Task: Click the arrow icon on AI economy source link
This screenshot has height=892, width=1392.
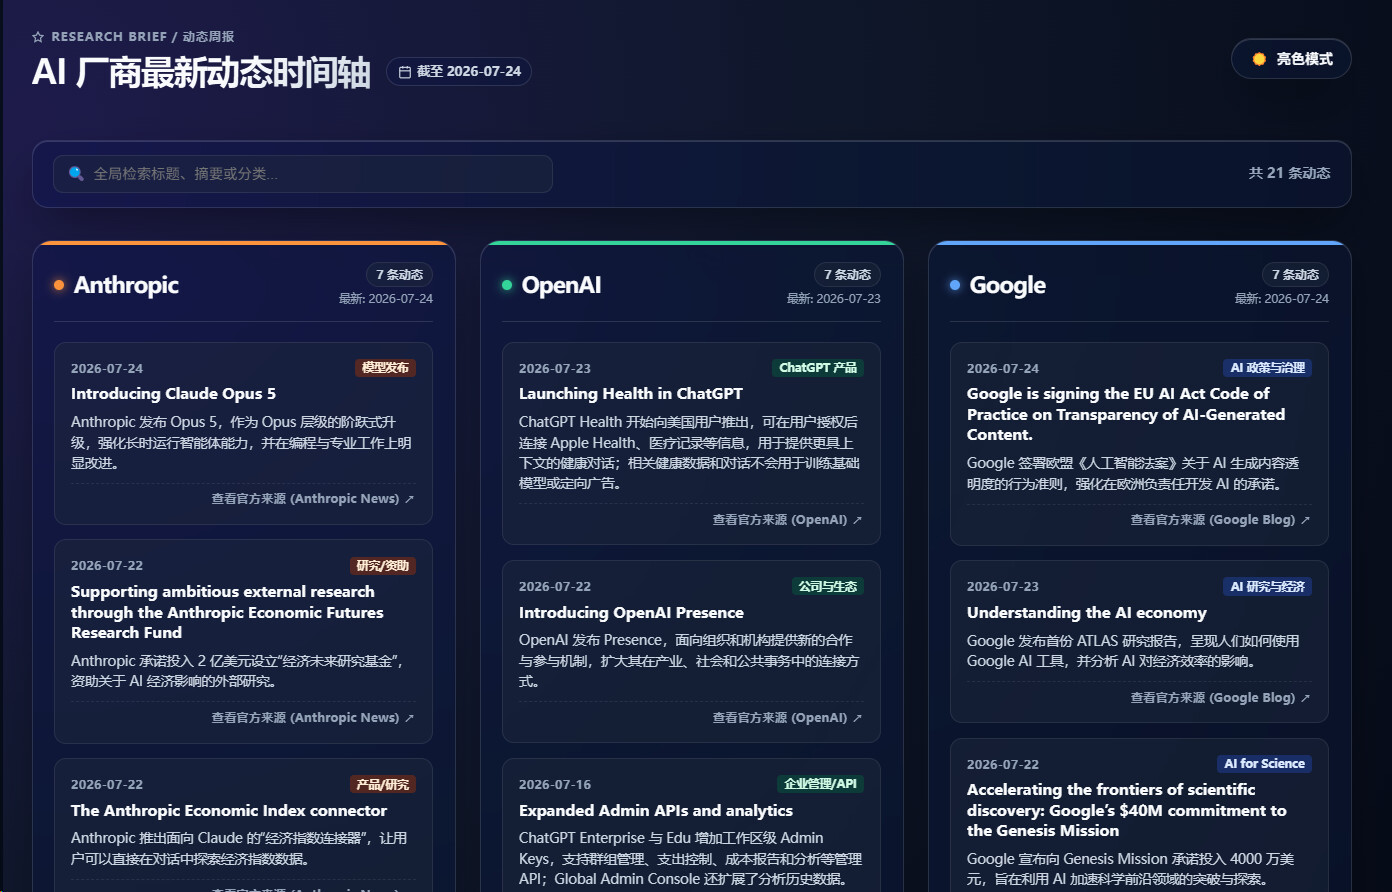Action: pos(1305,698)
